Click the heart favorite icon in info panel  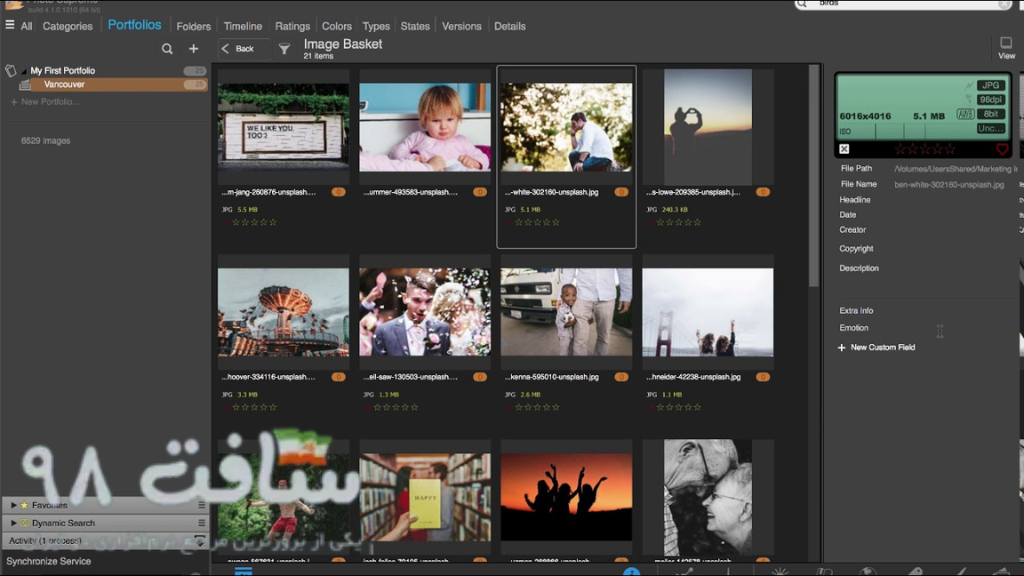pos(1002,150)
